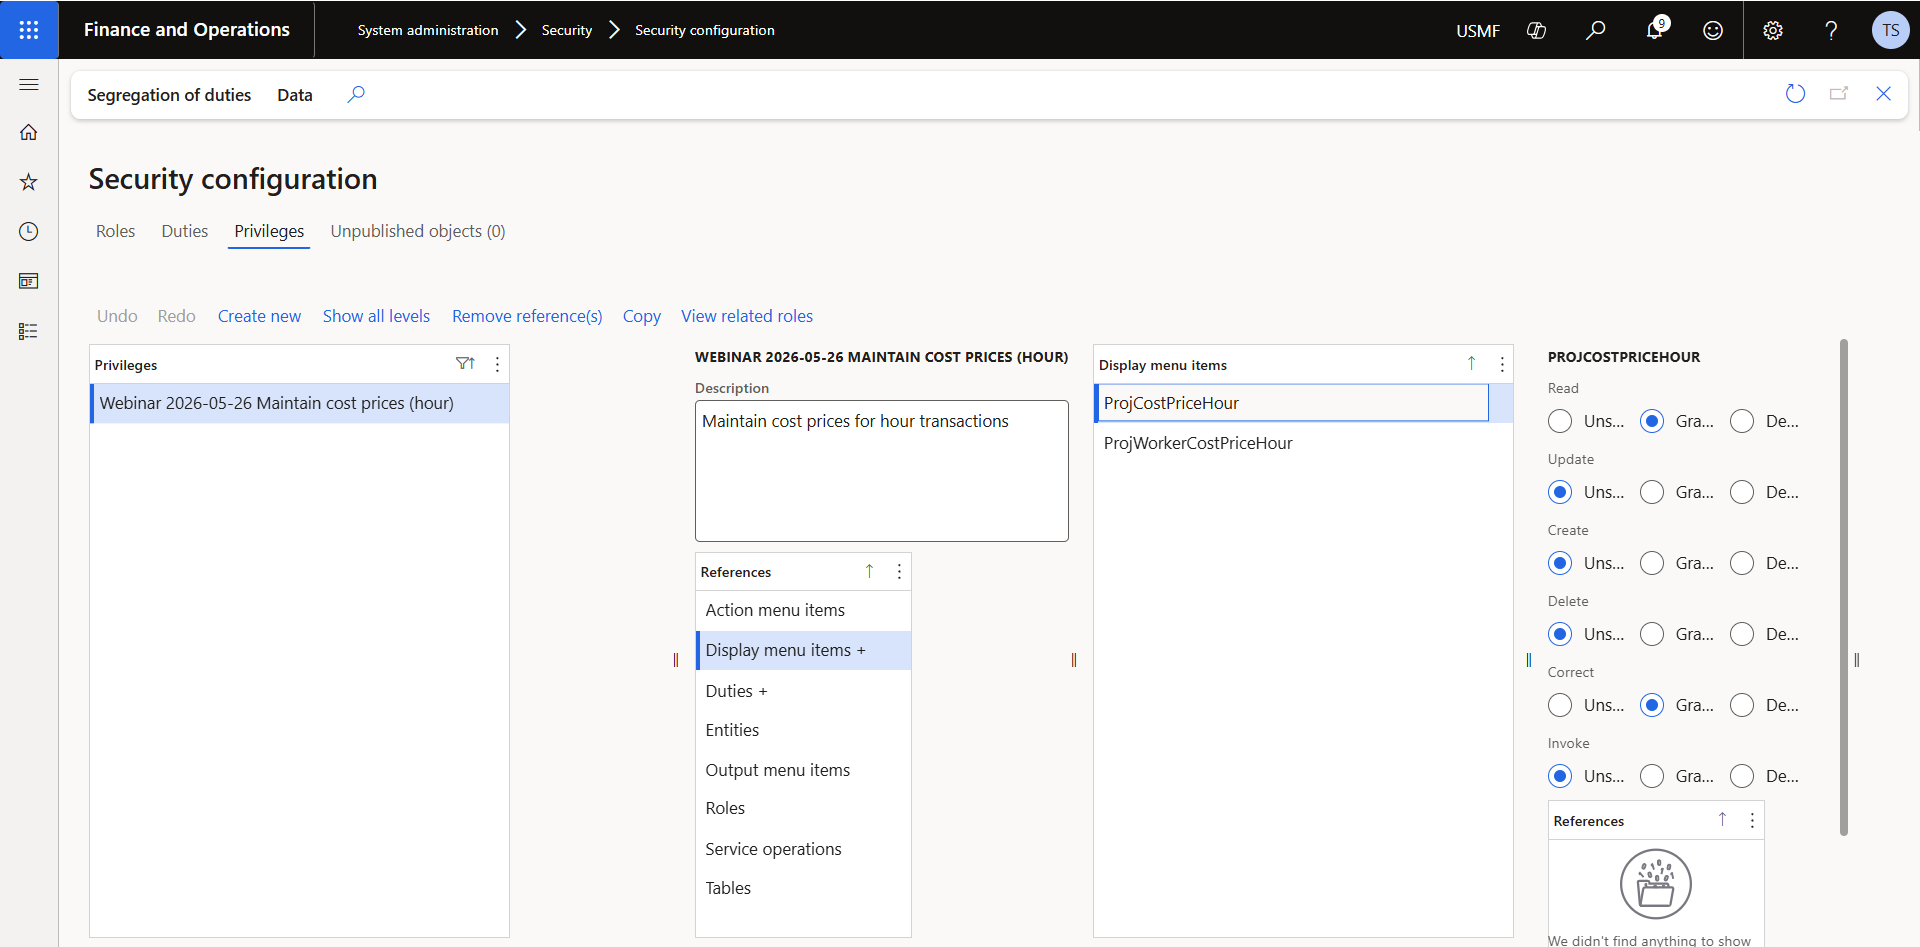Refresh the page with the refresh icon
Image resolution: width=1920 pixels, height=947 pixels.
(1796, 94)
